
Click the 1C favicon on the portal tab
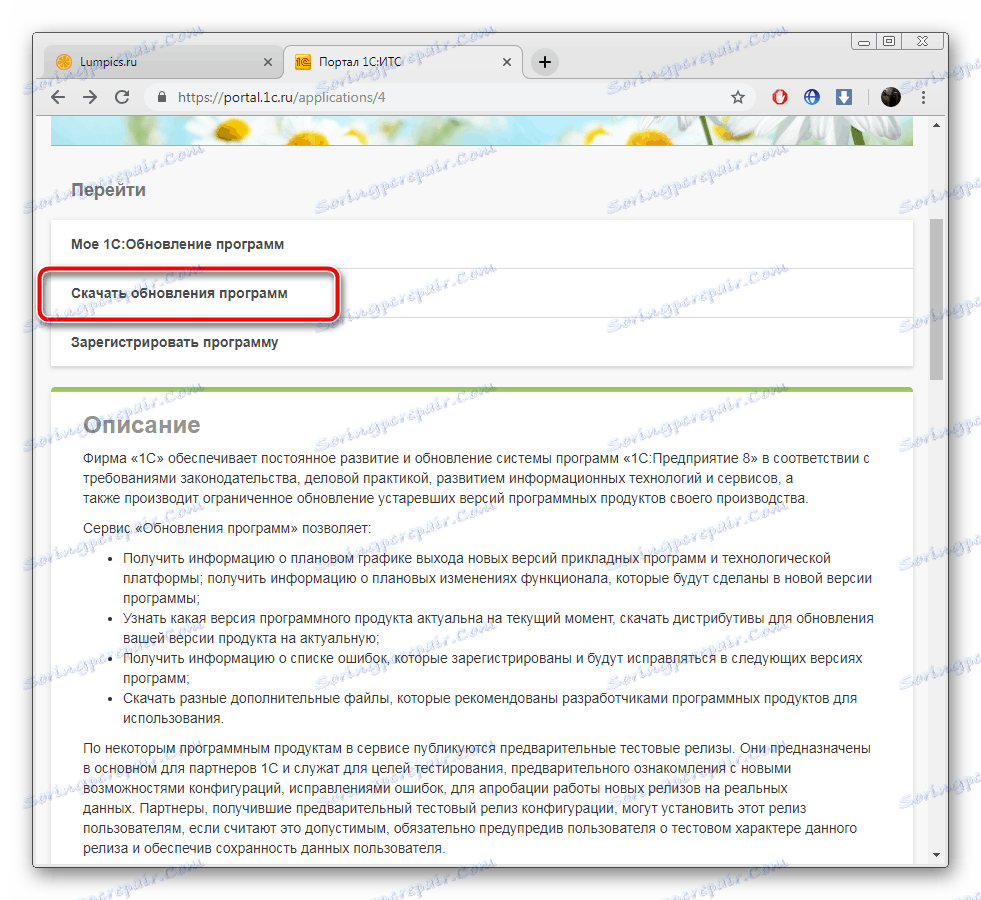(x=303, y=62)
